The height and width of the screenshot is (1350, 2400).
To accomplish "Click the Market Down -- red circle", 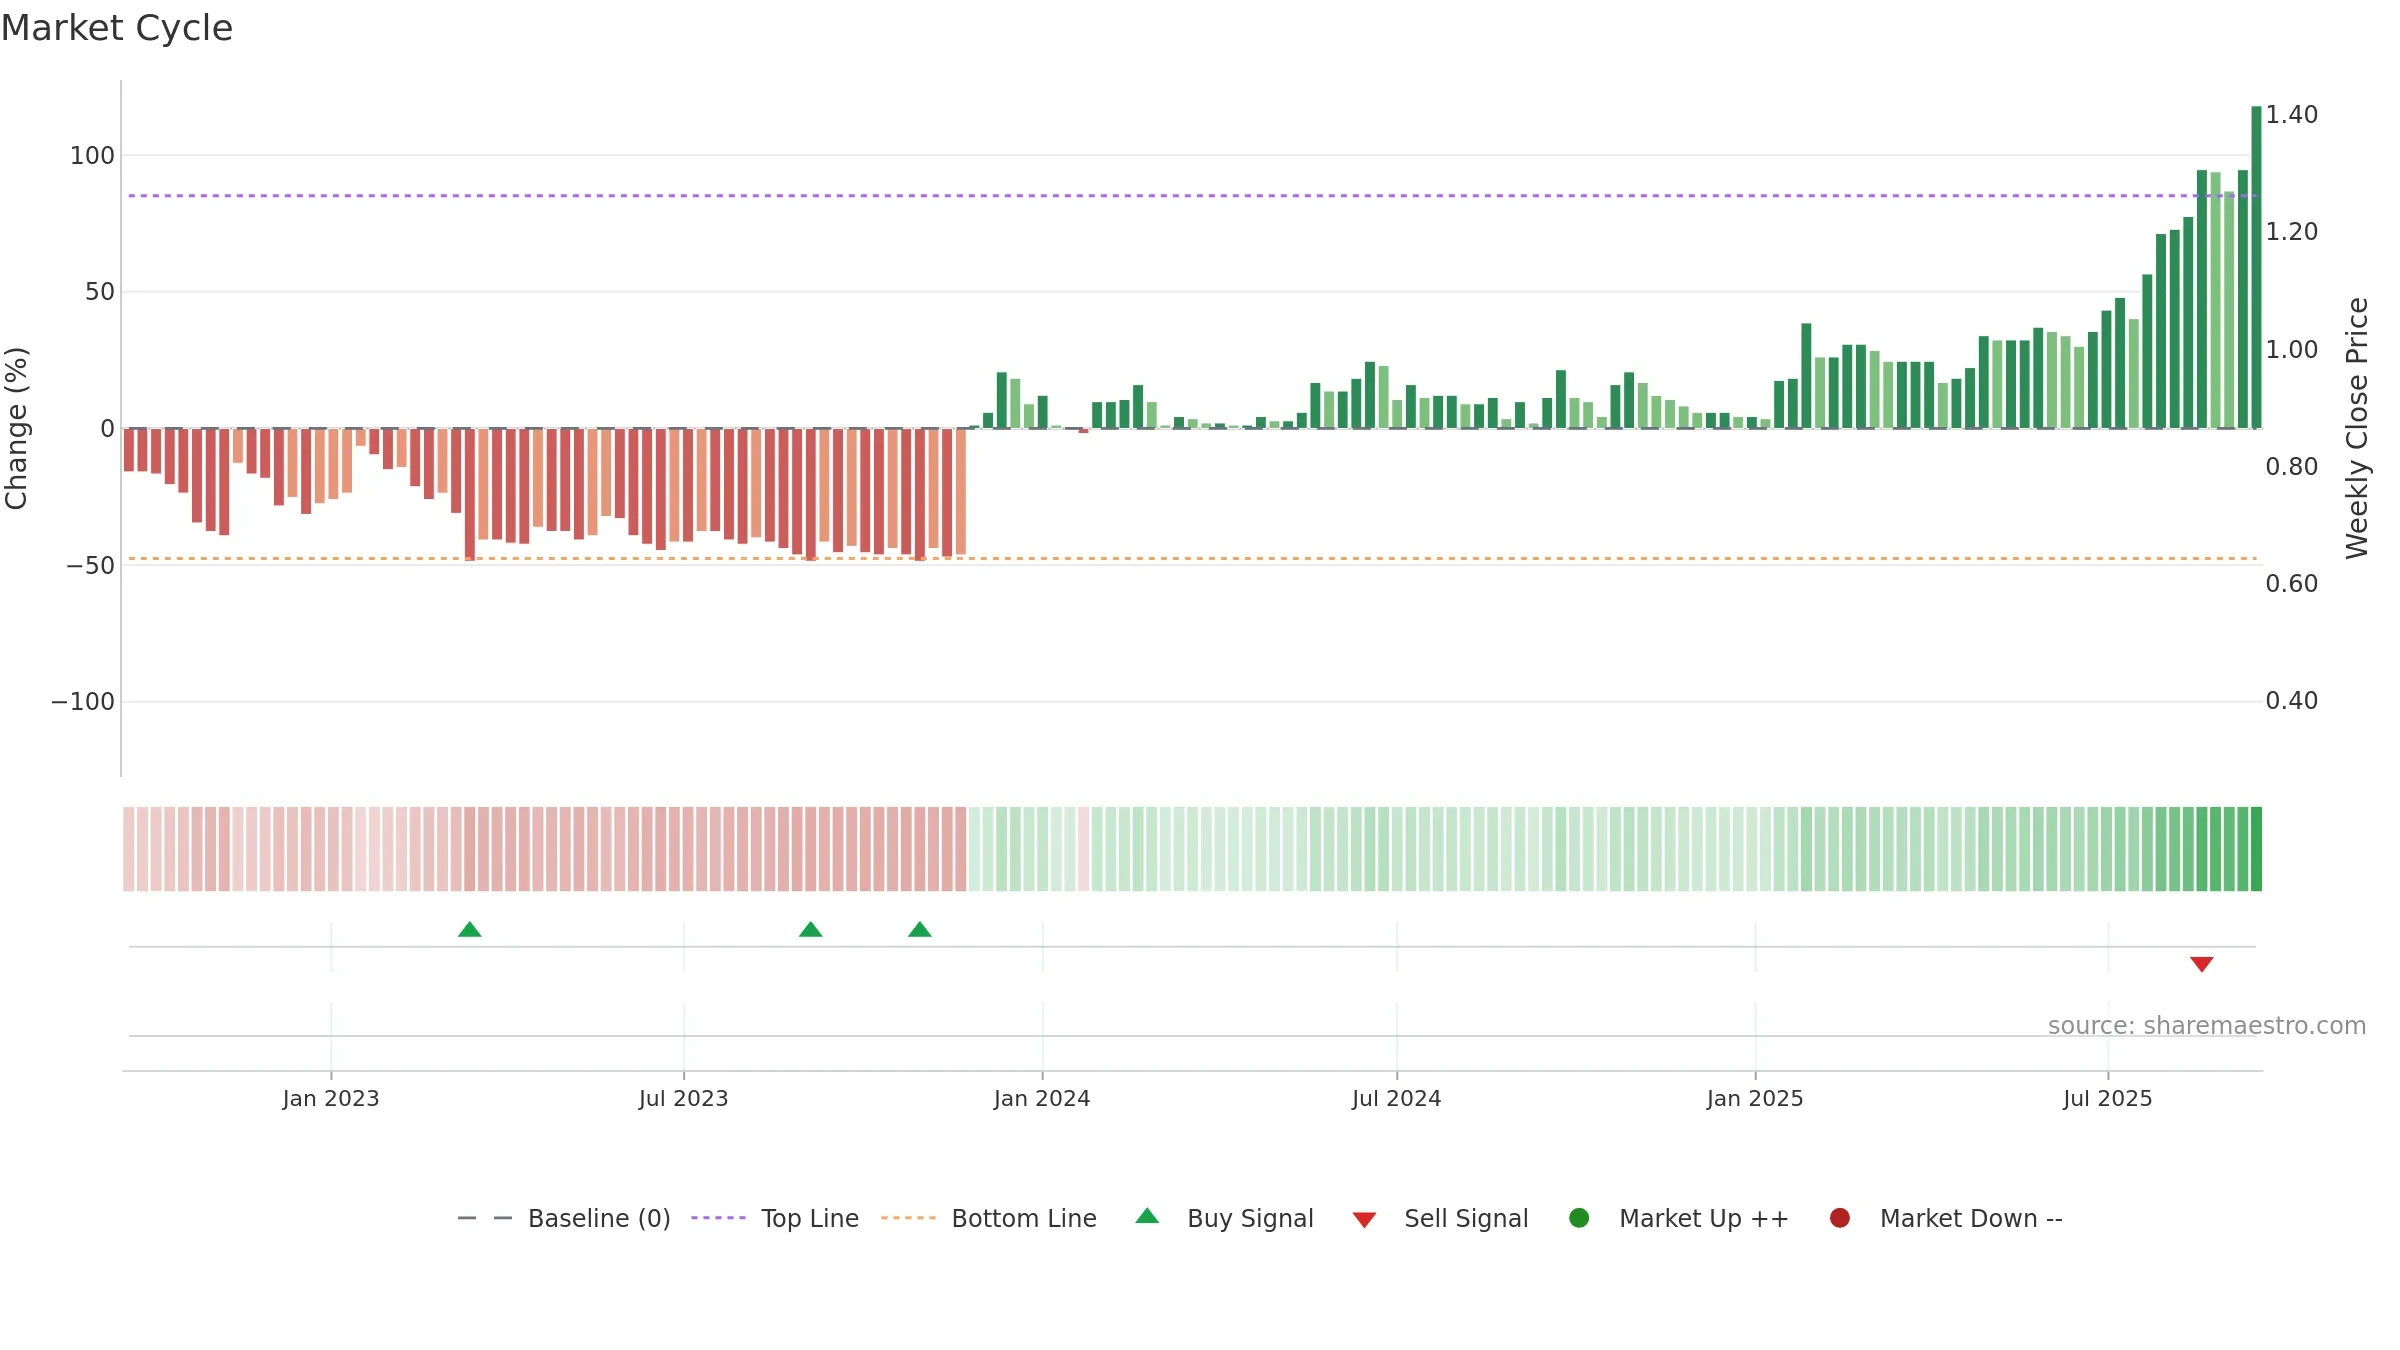I will point(1839,1218).
